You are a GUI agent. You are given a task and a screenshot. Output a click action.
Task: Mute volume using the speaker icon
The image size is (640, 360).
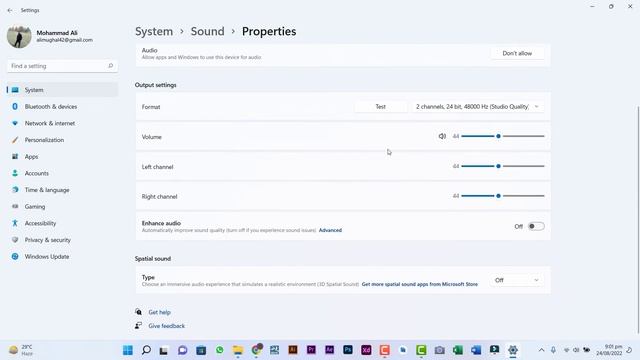pyautogui.click(x=442, y=136)
